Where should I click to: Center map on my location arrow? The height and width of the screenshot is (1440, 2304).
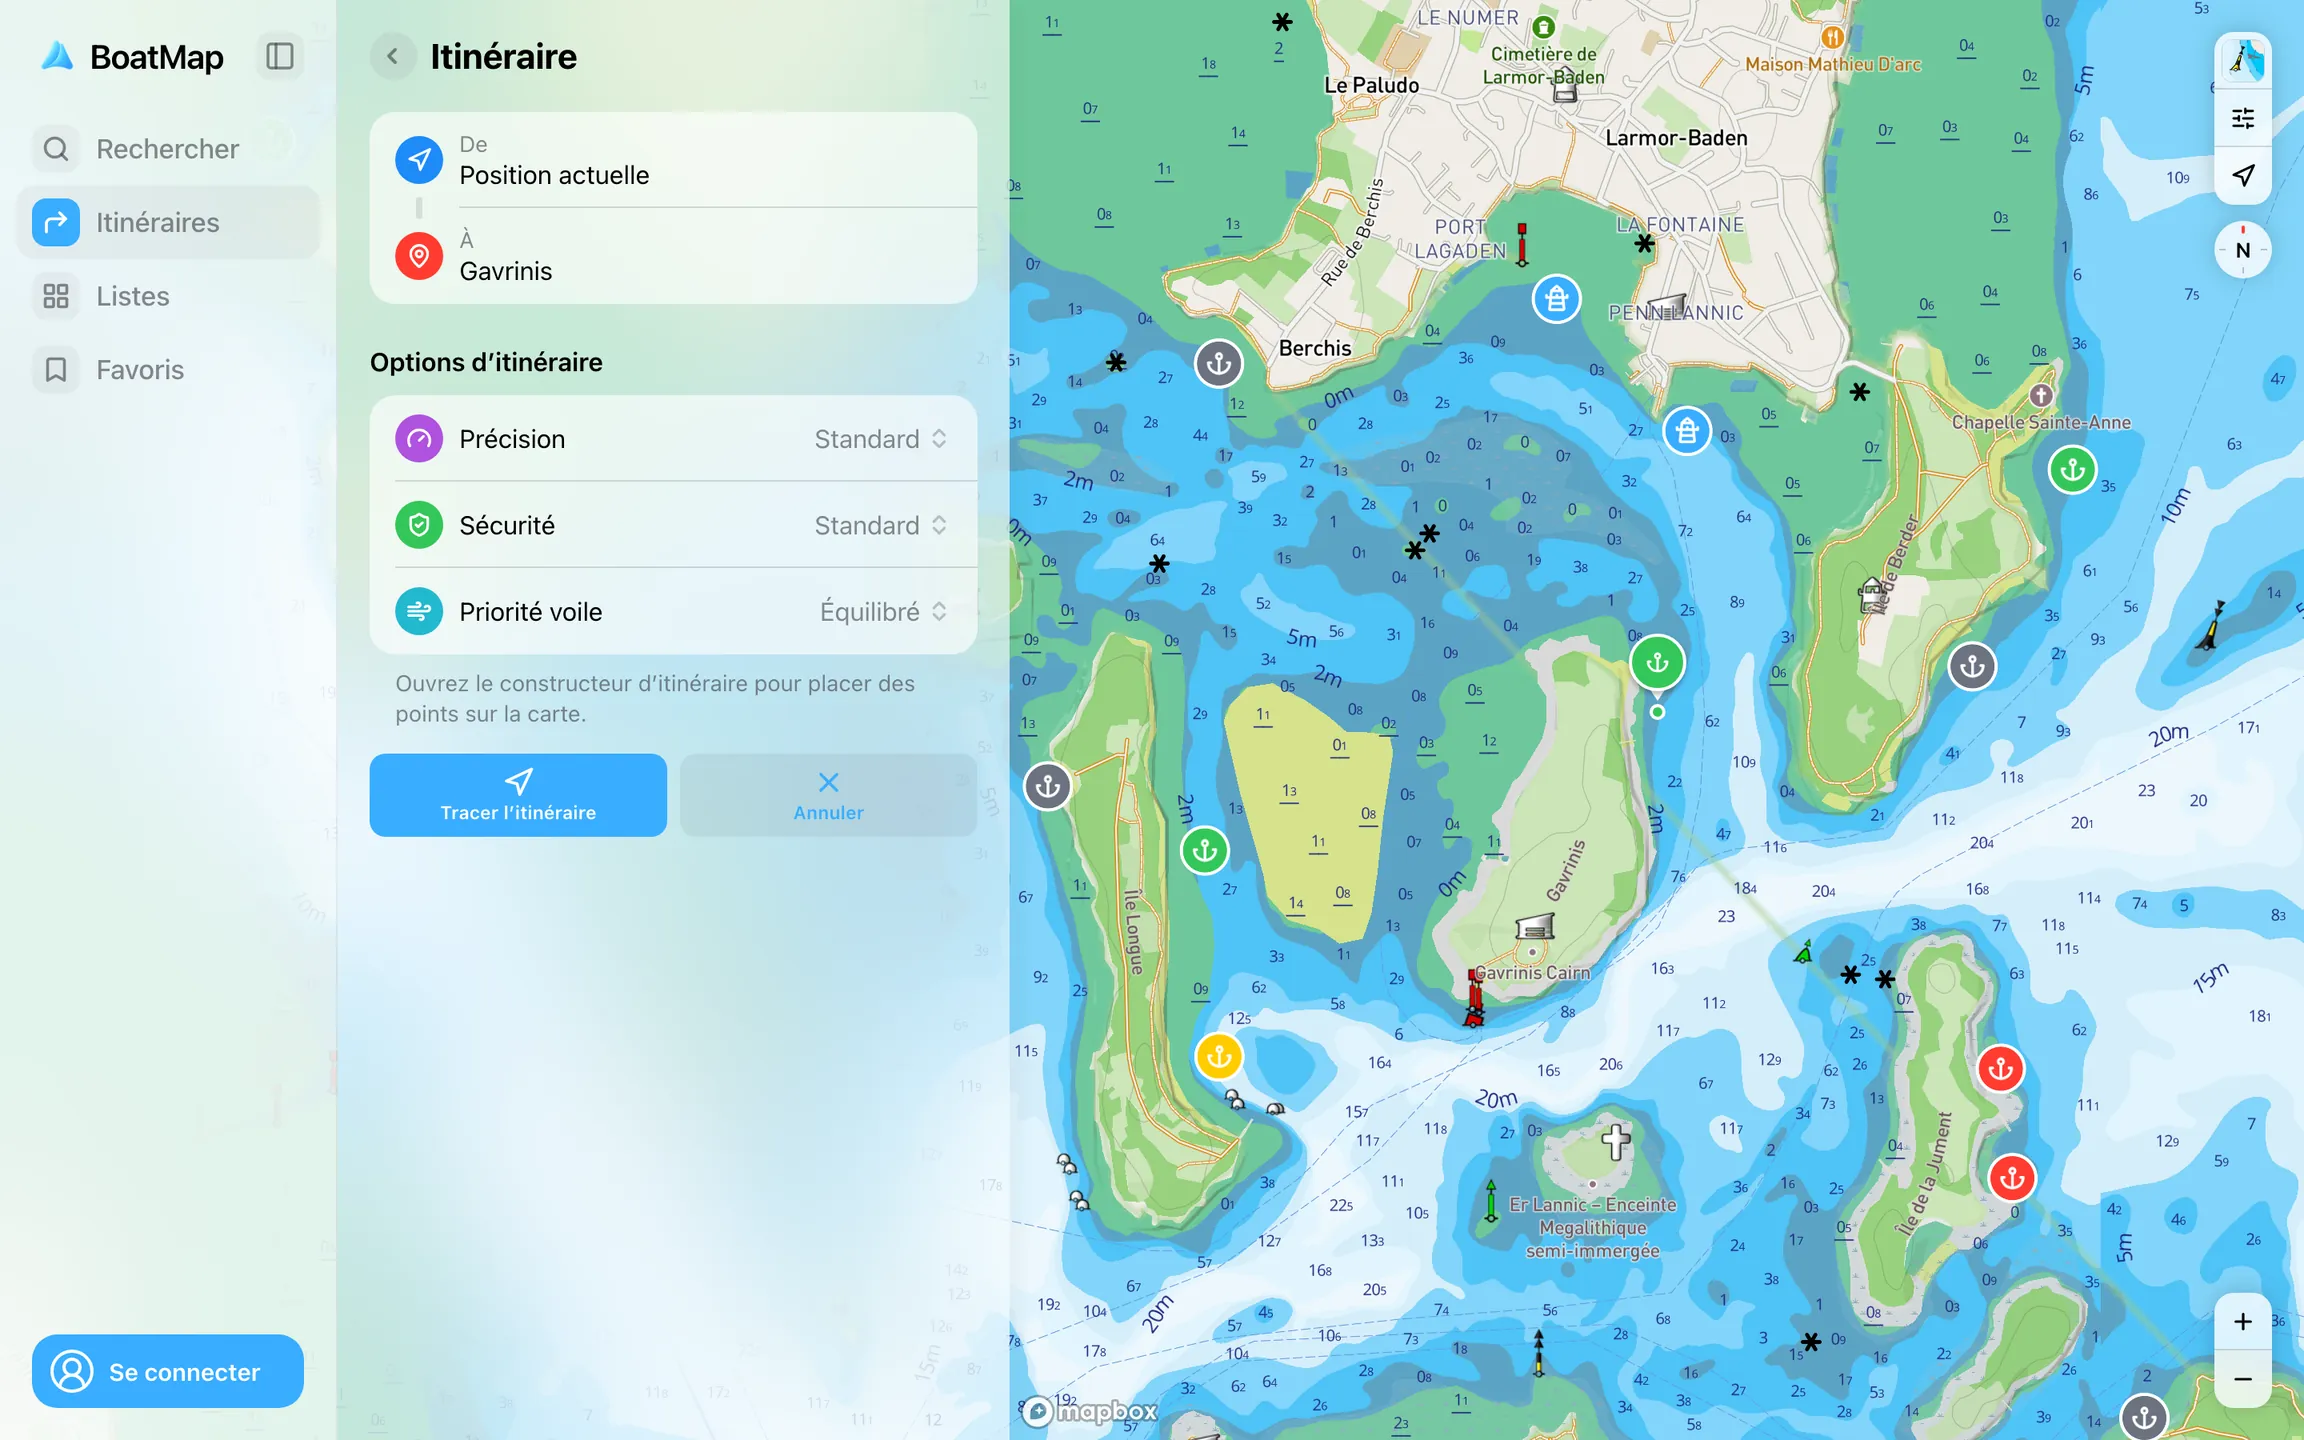point(2243,175)
